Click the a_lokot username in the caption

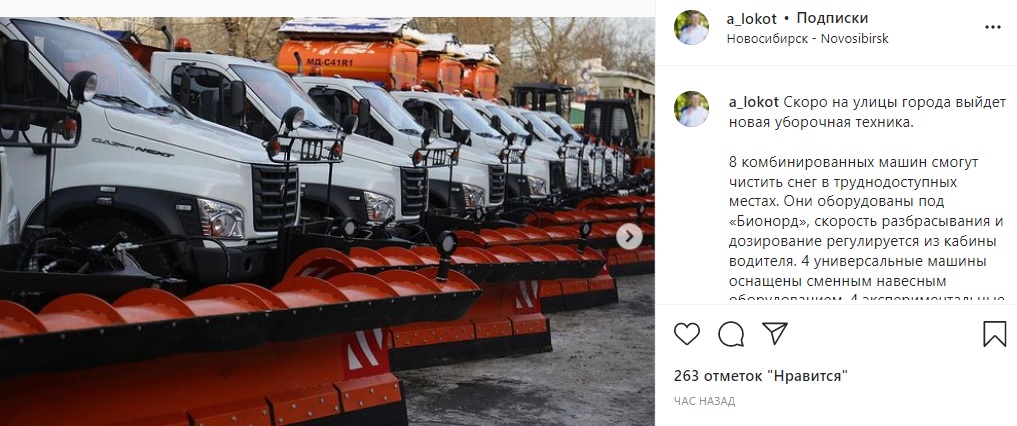pos(754,102)
